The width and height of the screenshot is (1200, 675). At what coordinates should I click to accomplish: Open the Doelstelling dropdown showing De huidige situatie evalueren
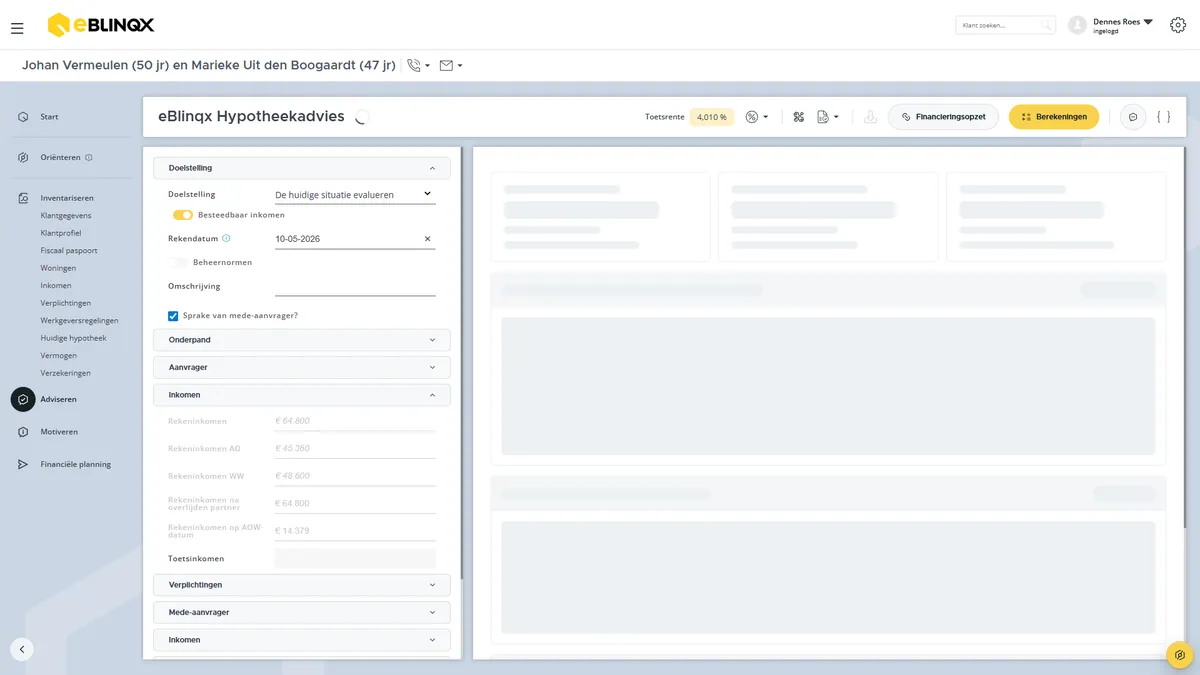pos(355,194)
